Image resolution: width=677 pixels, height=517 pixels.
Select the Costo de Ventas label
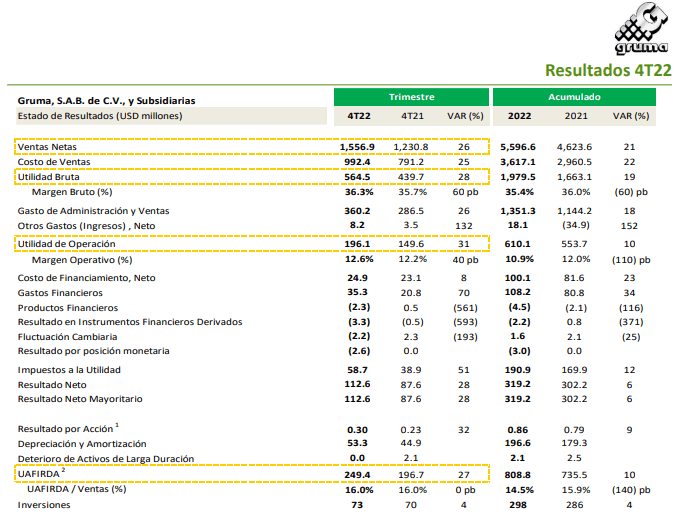[x=54, y=162]
